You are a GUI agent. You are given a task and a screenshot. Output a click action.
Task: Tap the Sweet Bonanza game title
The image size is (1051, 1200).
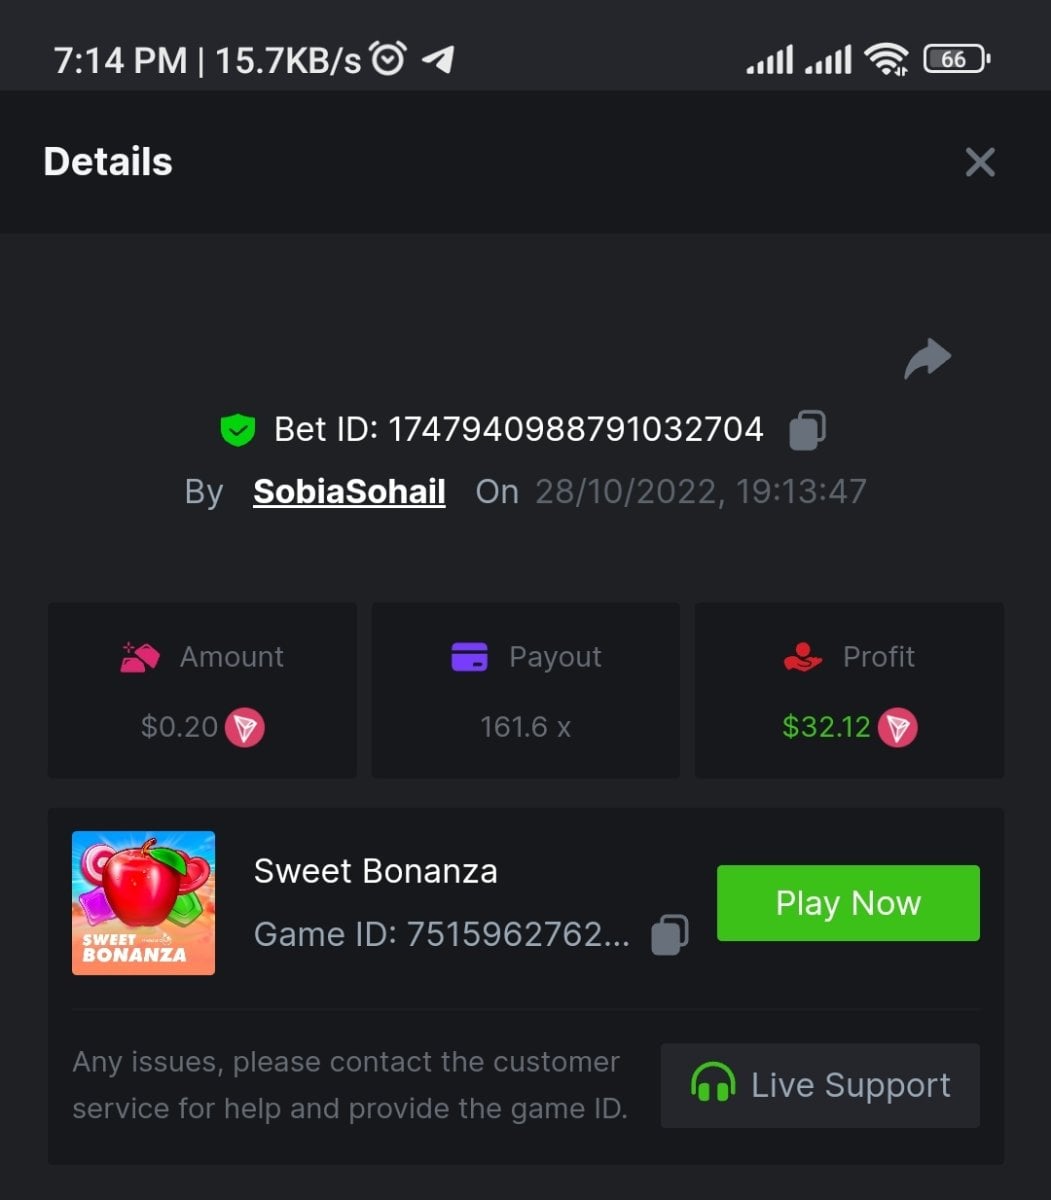click(x=375, y=871)
